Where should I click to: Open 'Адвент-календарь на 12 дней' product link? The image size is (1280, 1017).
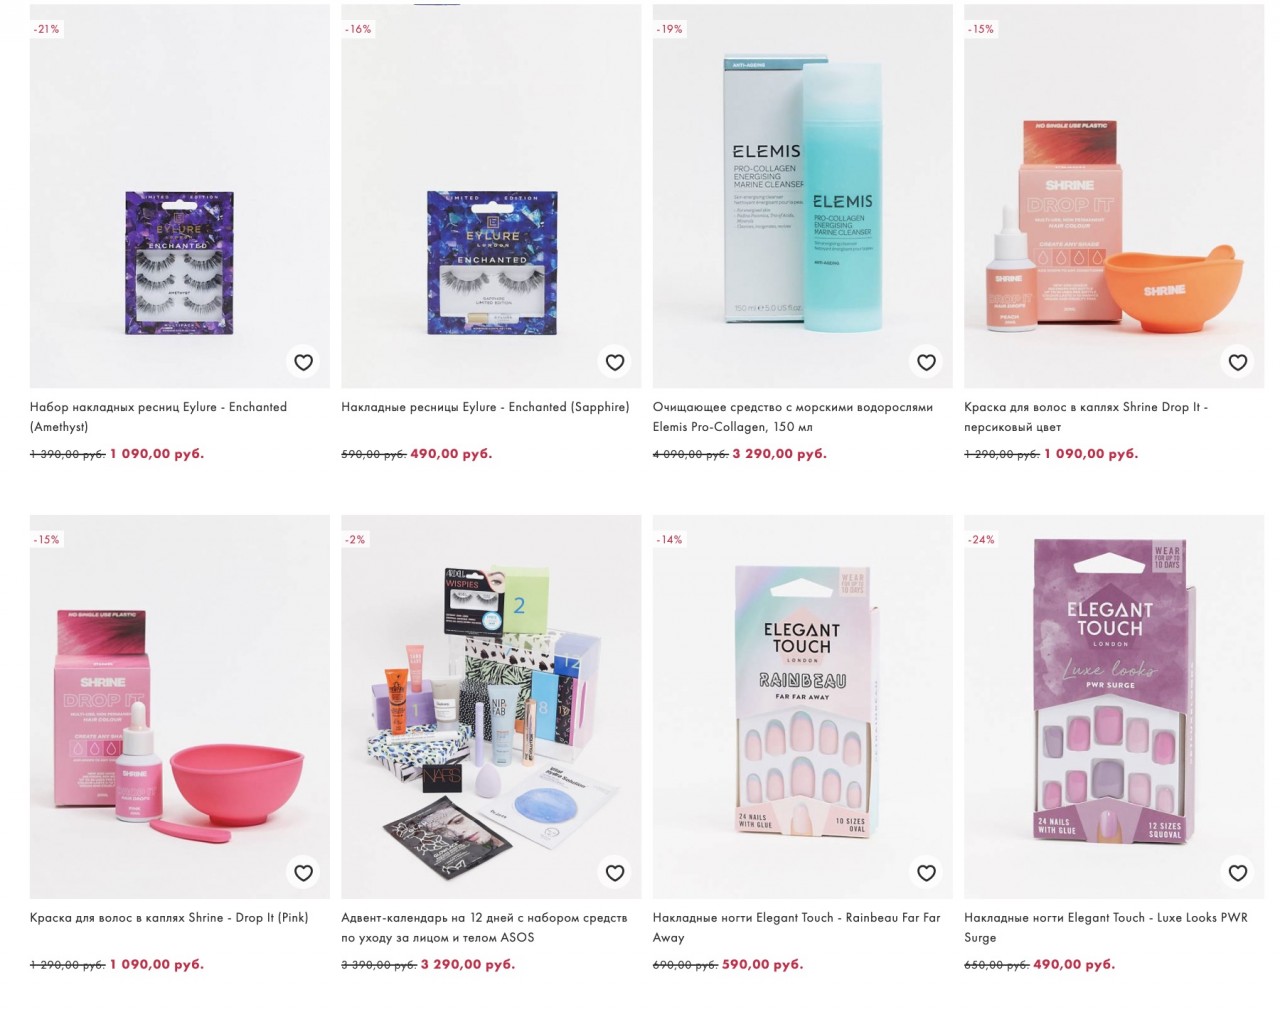tap(484, 928)
